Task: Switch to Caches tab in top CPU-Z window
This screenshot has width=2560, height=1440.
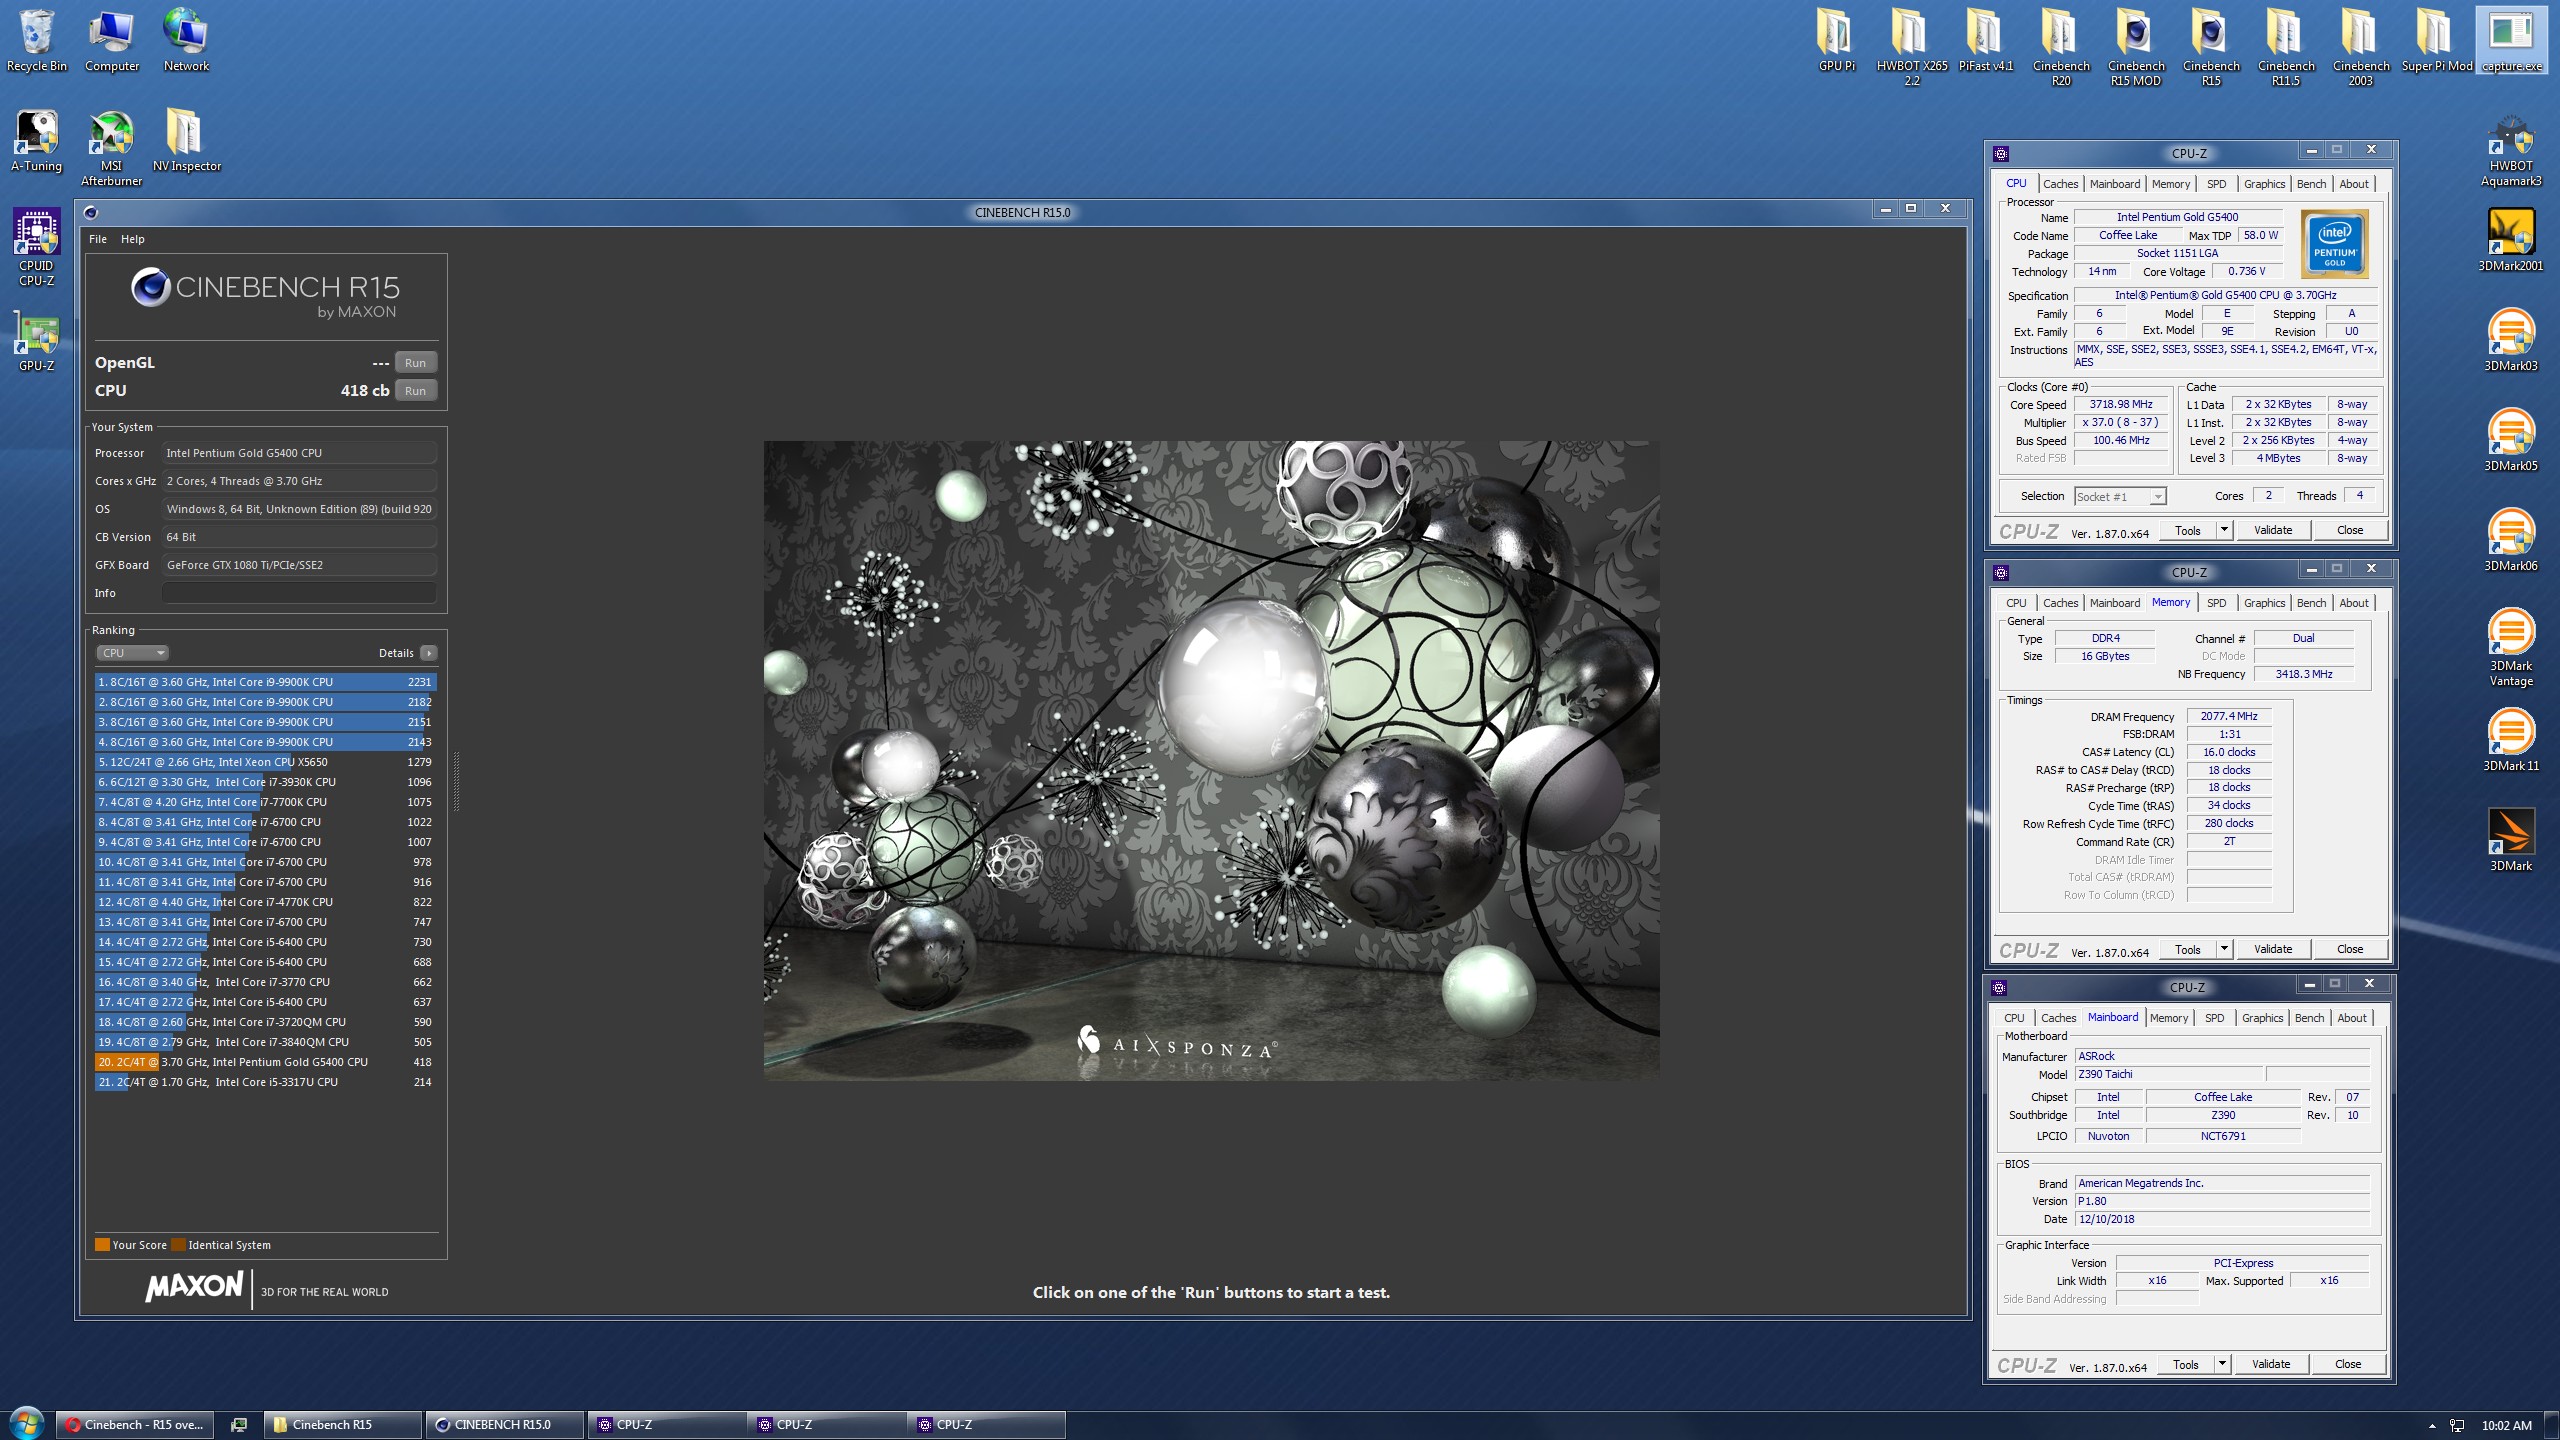Action: click(2060, 184)
